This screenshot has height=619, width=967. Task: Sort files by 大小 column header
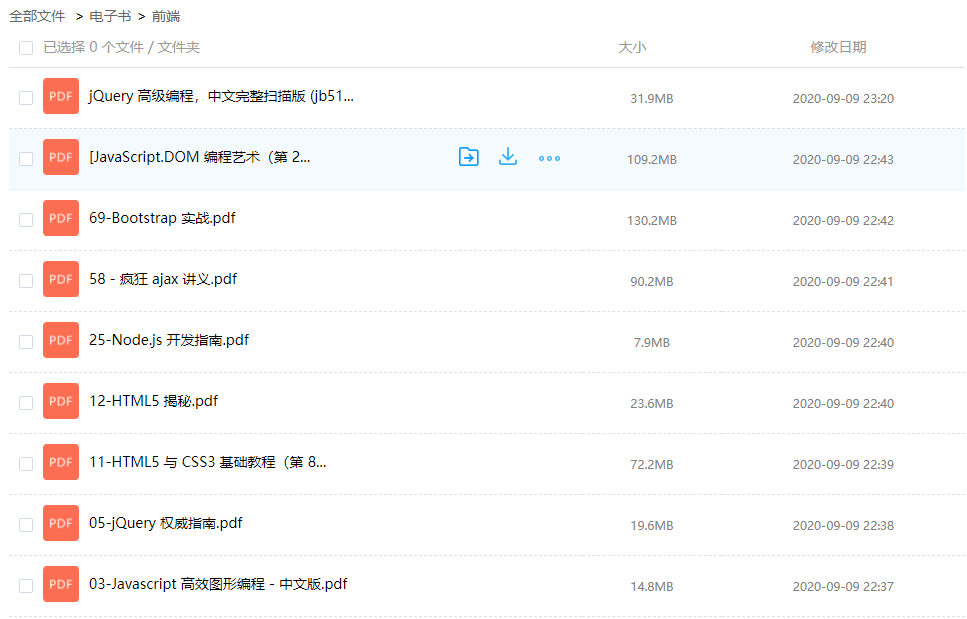(x=632, y=47)
